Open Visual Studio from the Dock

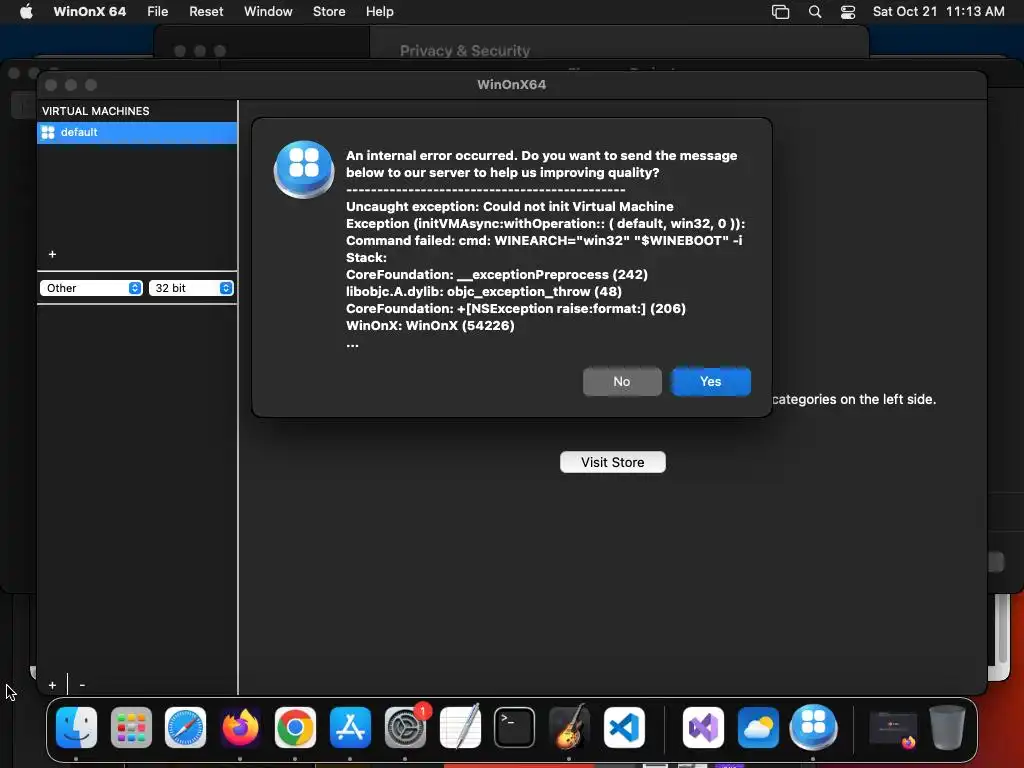click(x=703, y=728)
